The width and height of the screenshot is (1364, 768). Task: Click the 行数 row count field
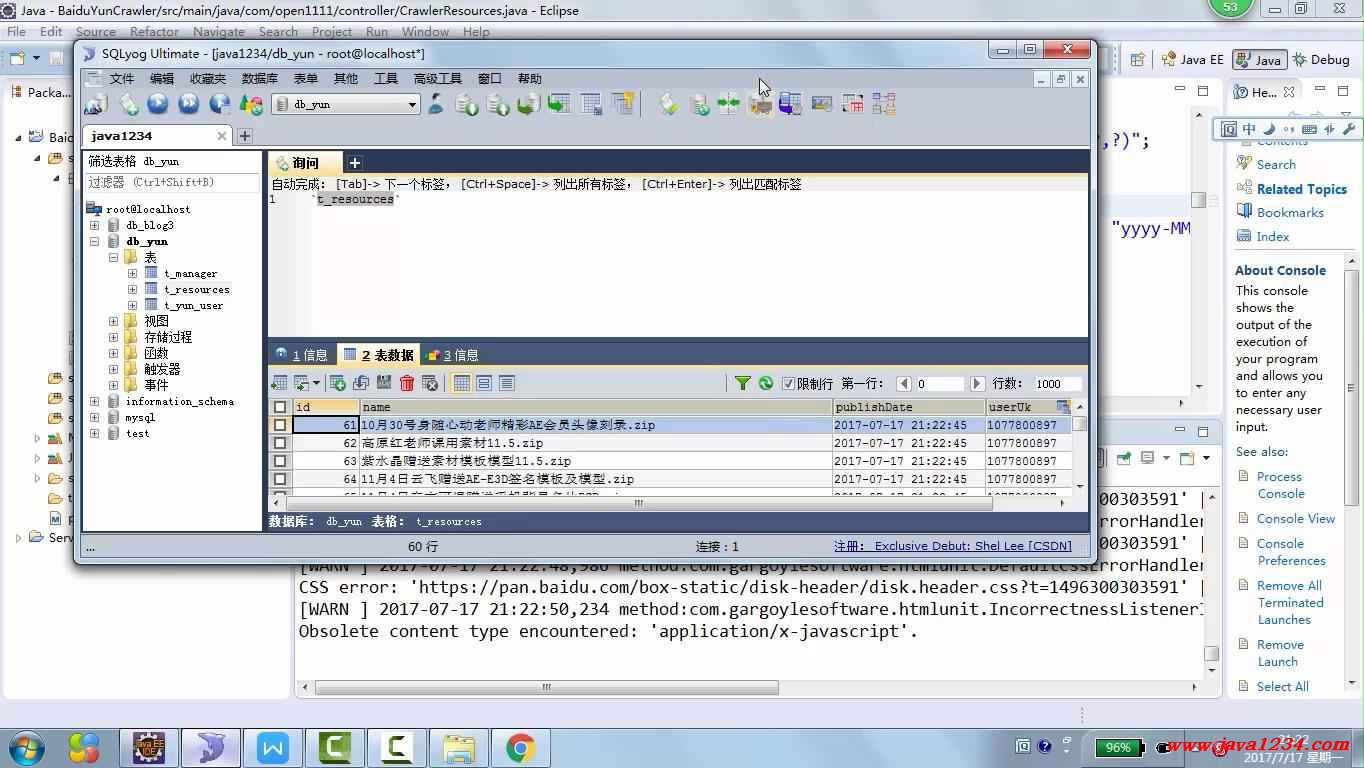(1058, 383)
